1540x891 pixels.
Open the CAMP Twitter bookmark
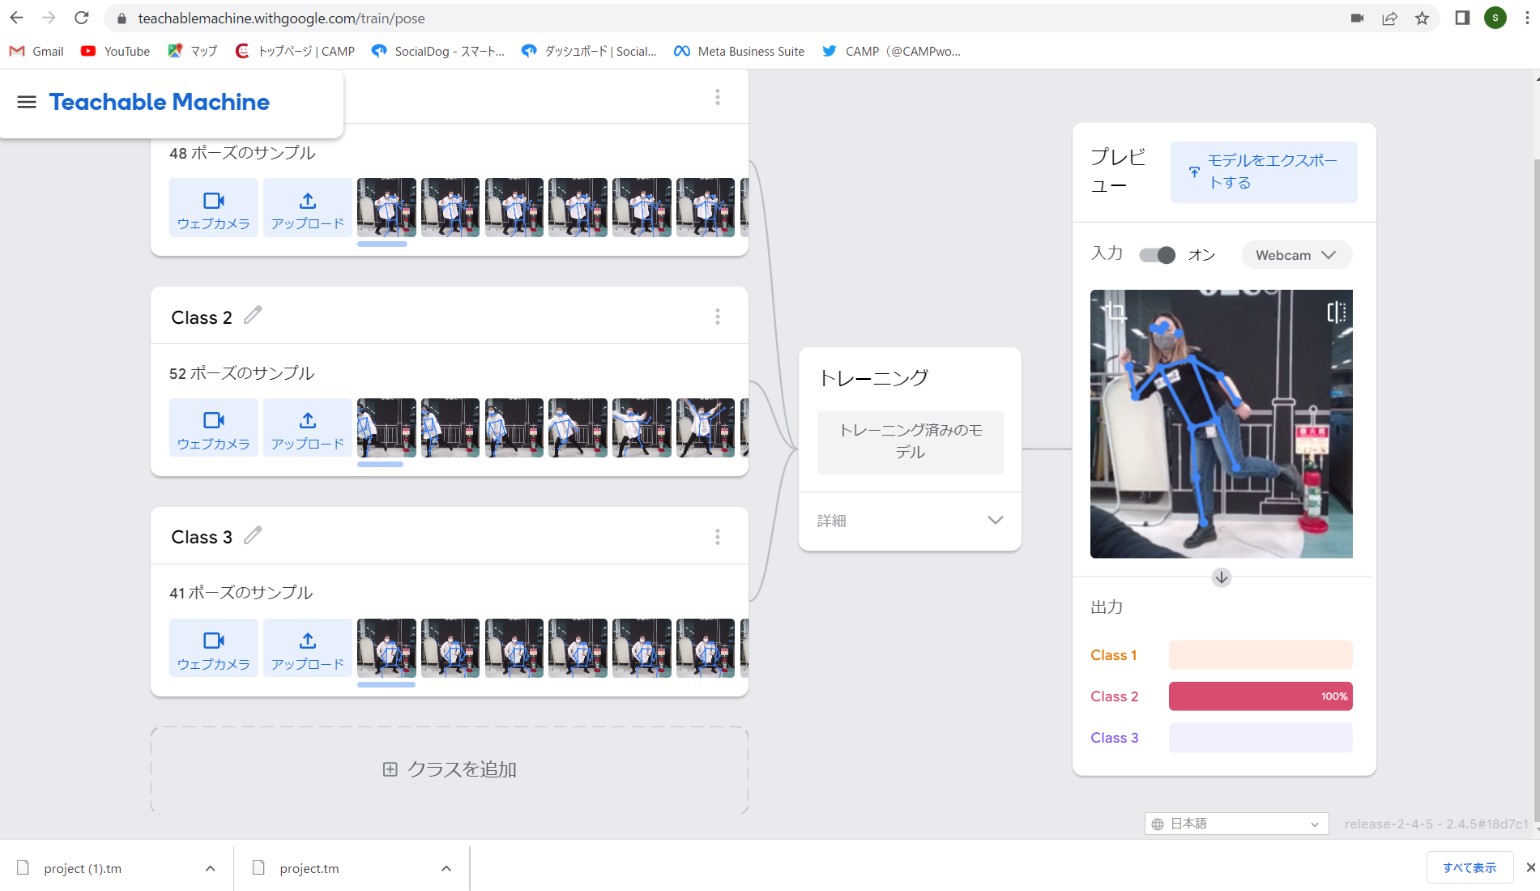pos(891,51)
